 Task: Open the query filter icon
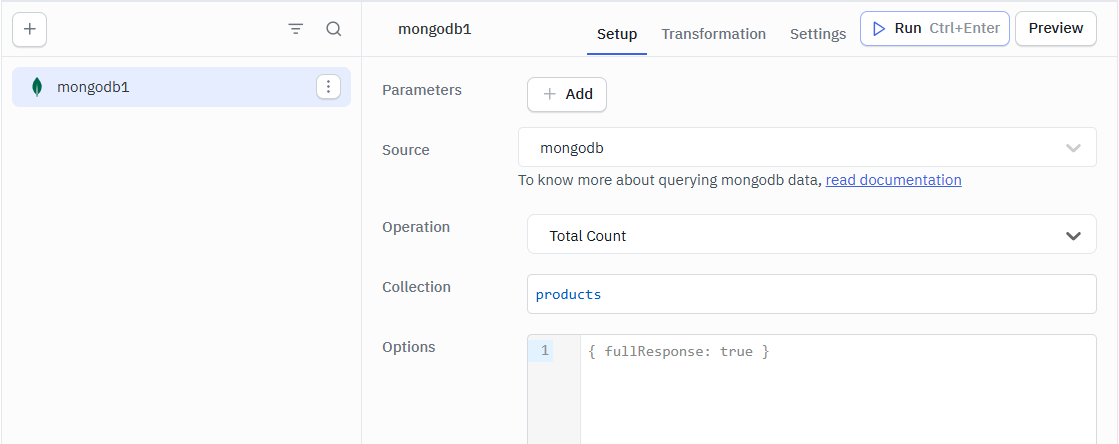click(x=295, y=29)
